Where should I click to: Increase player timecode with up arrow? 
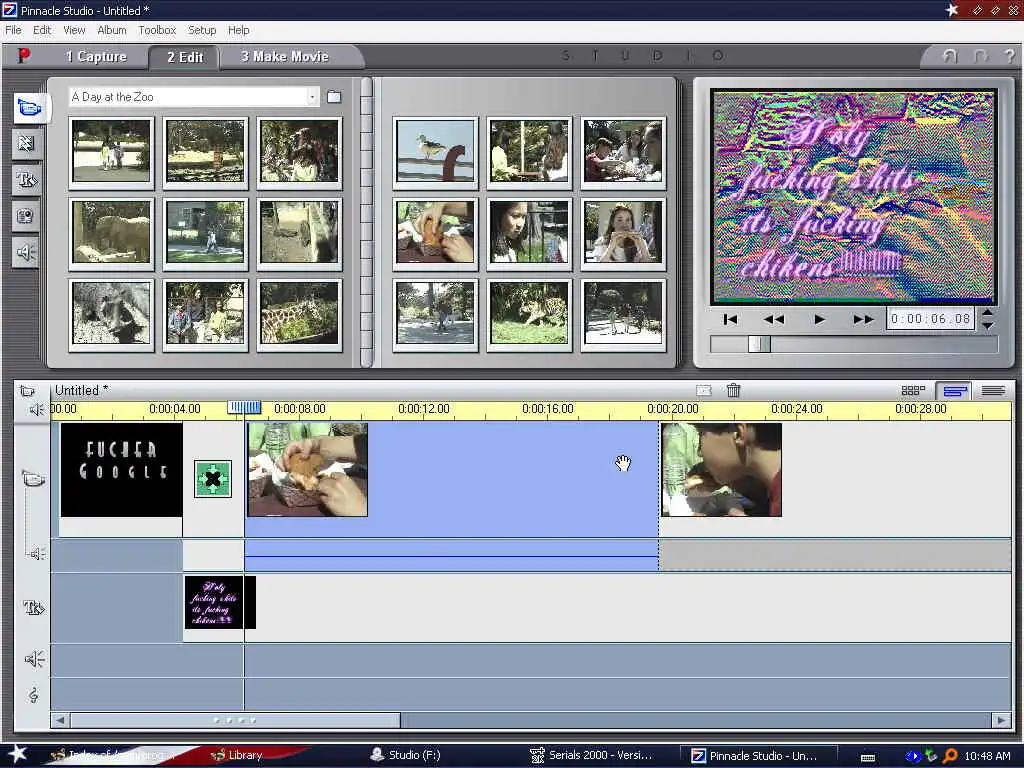coord(987,312)
